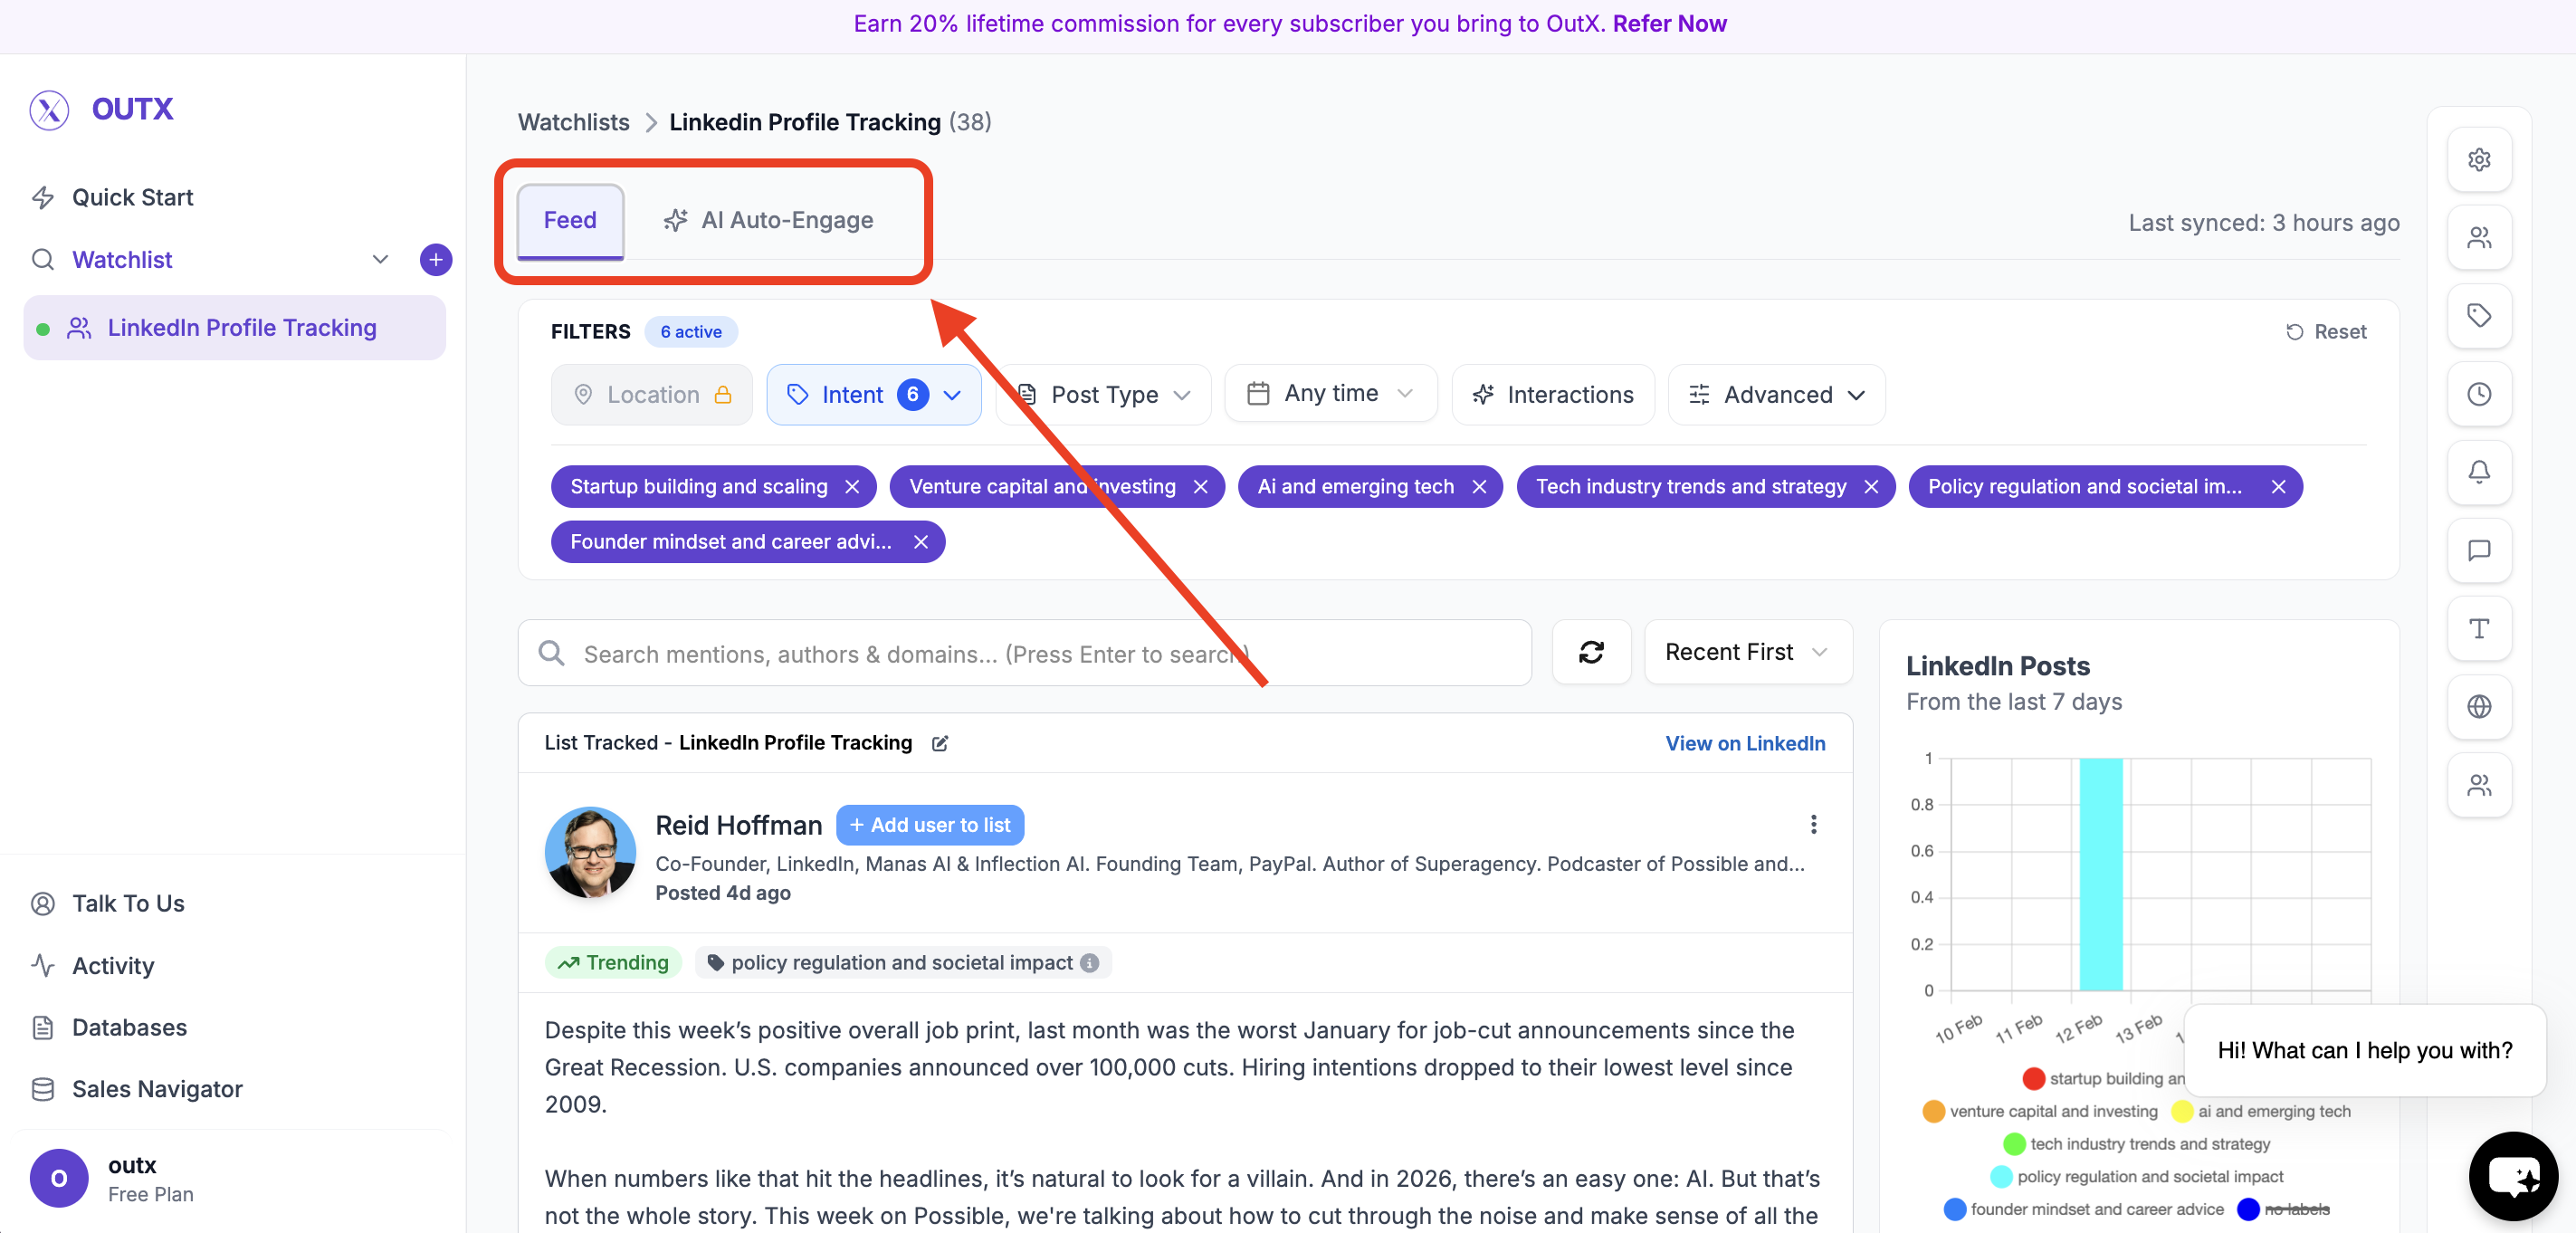Screen dimensions: 2576x1233
Task: Expand the Intent filter dropdown
Action: tap(873, 395)
